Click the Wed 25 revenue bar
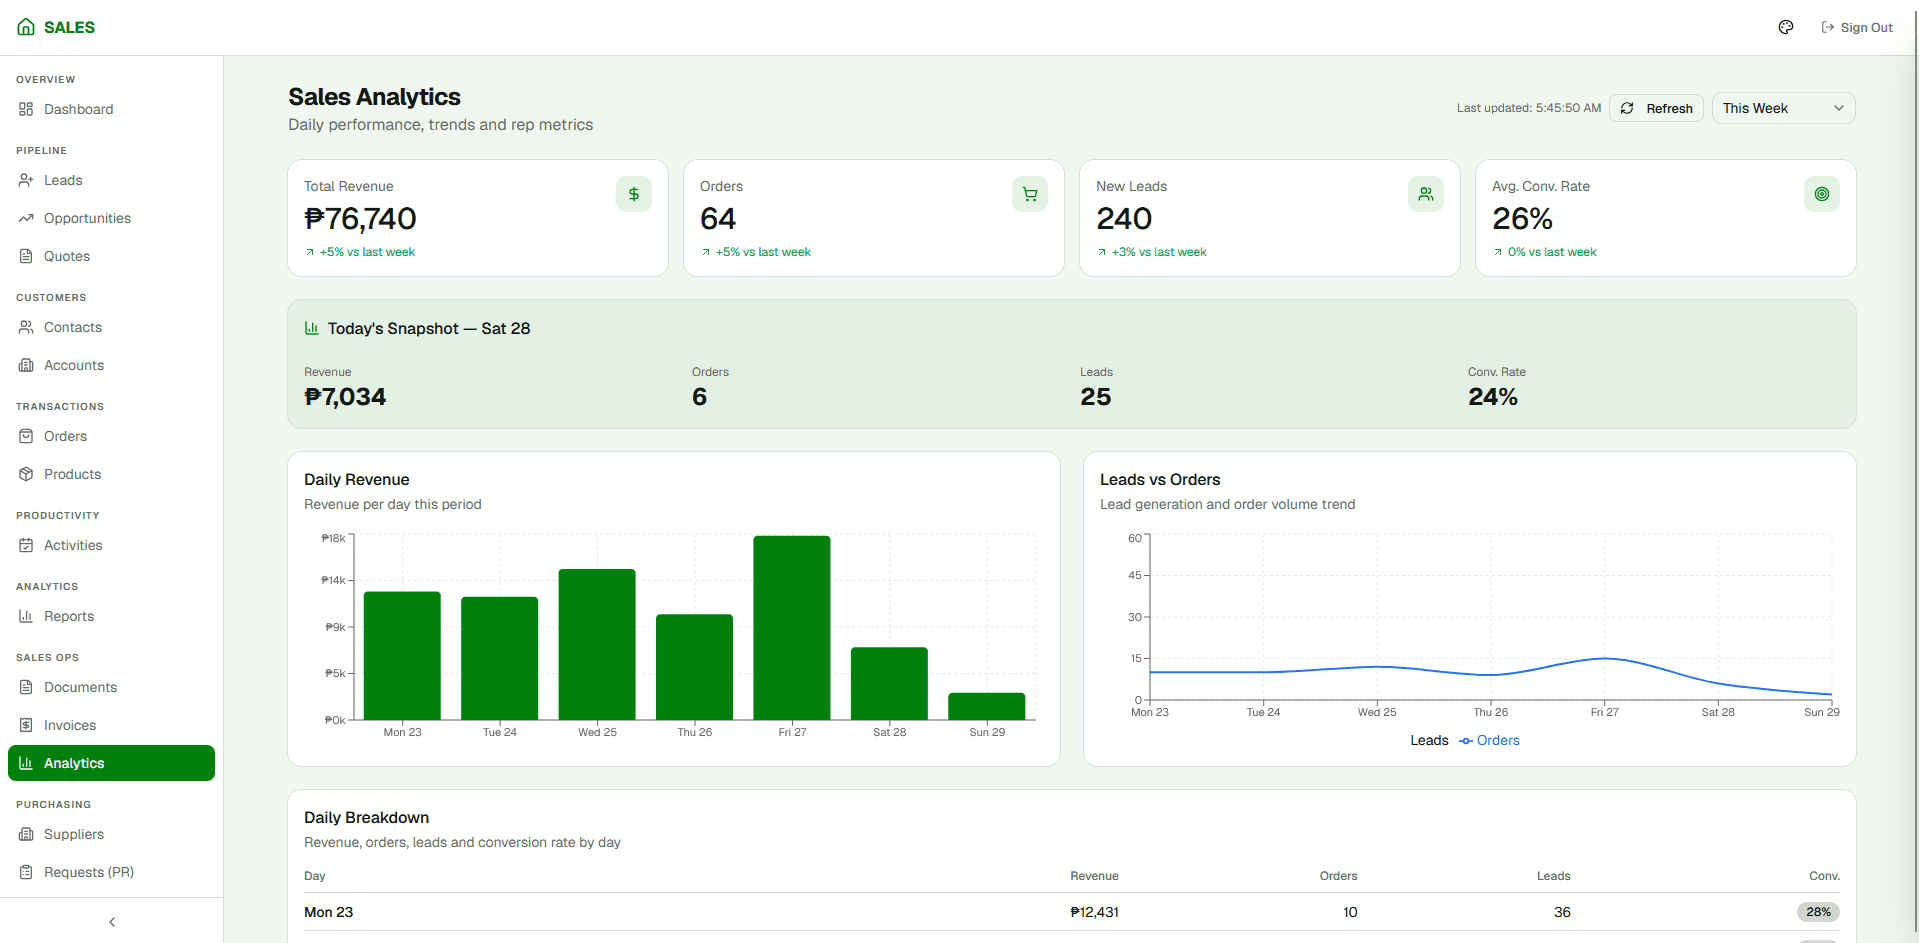The image size is (1919, 943). coord(597,644)
